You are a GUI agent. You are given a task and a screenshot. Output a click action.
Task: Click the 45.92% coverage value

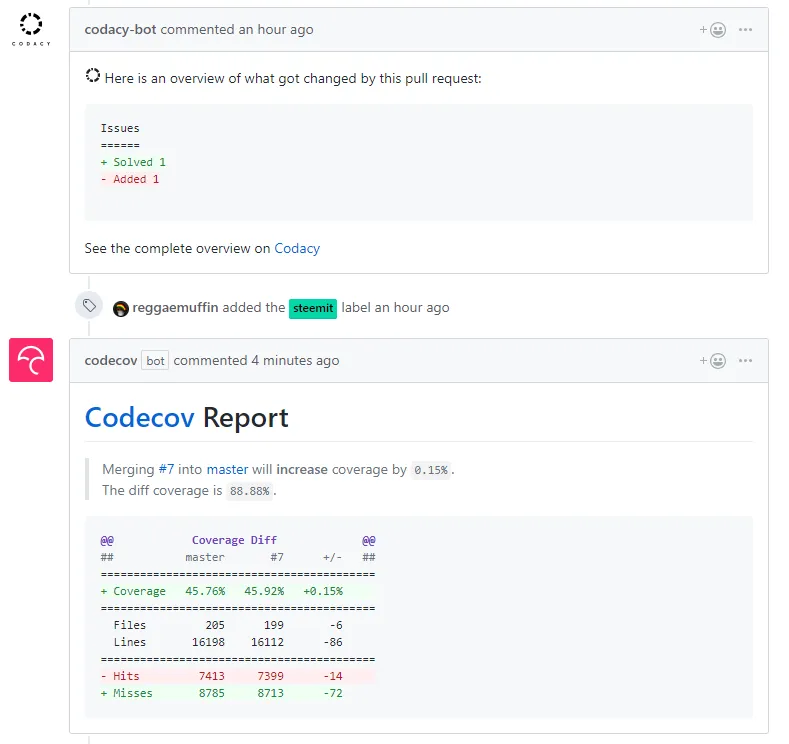[264, 591]
